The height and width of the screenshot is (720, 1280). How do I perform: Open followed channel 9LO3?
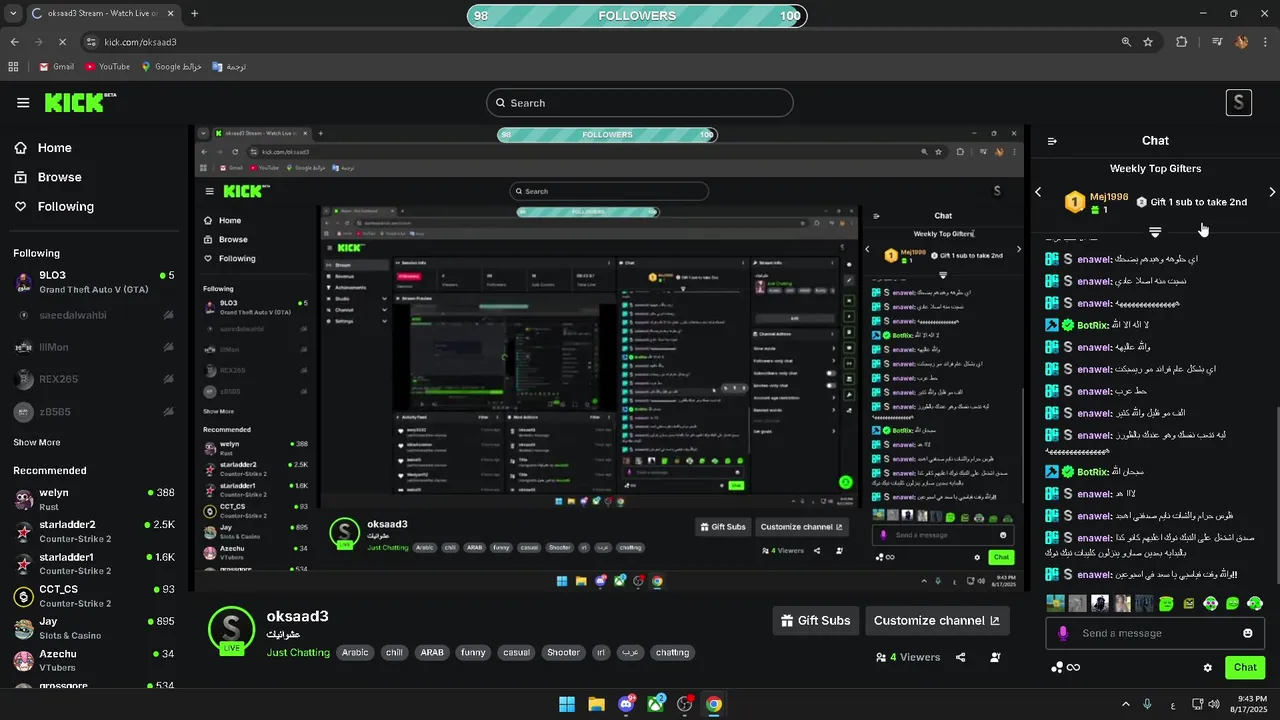pos(94,282)
